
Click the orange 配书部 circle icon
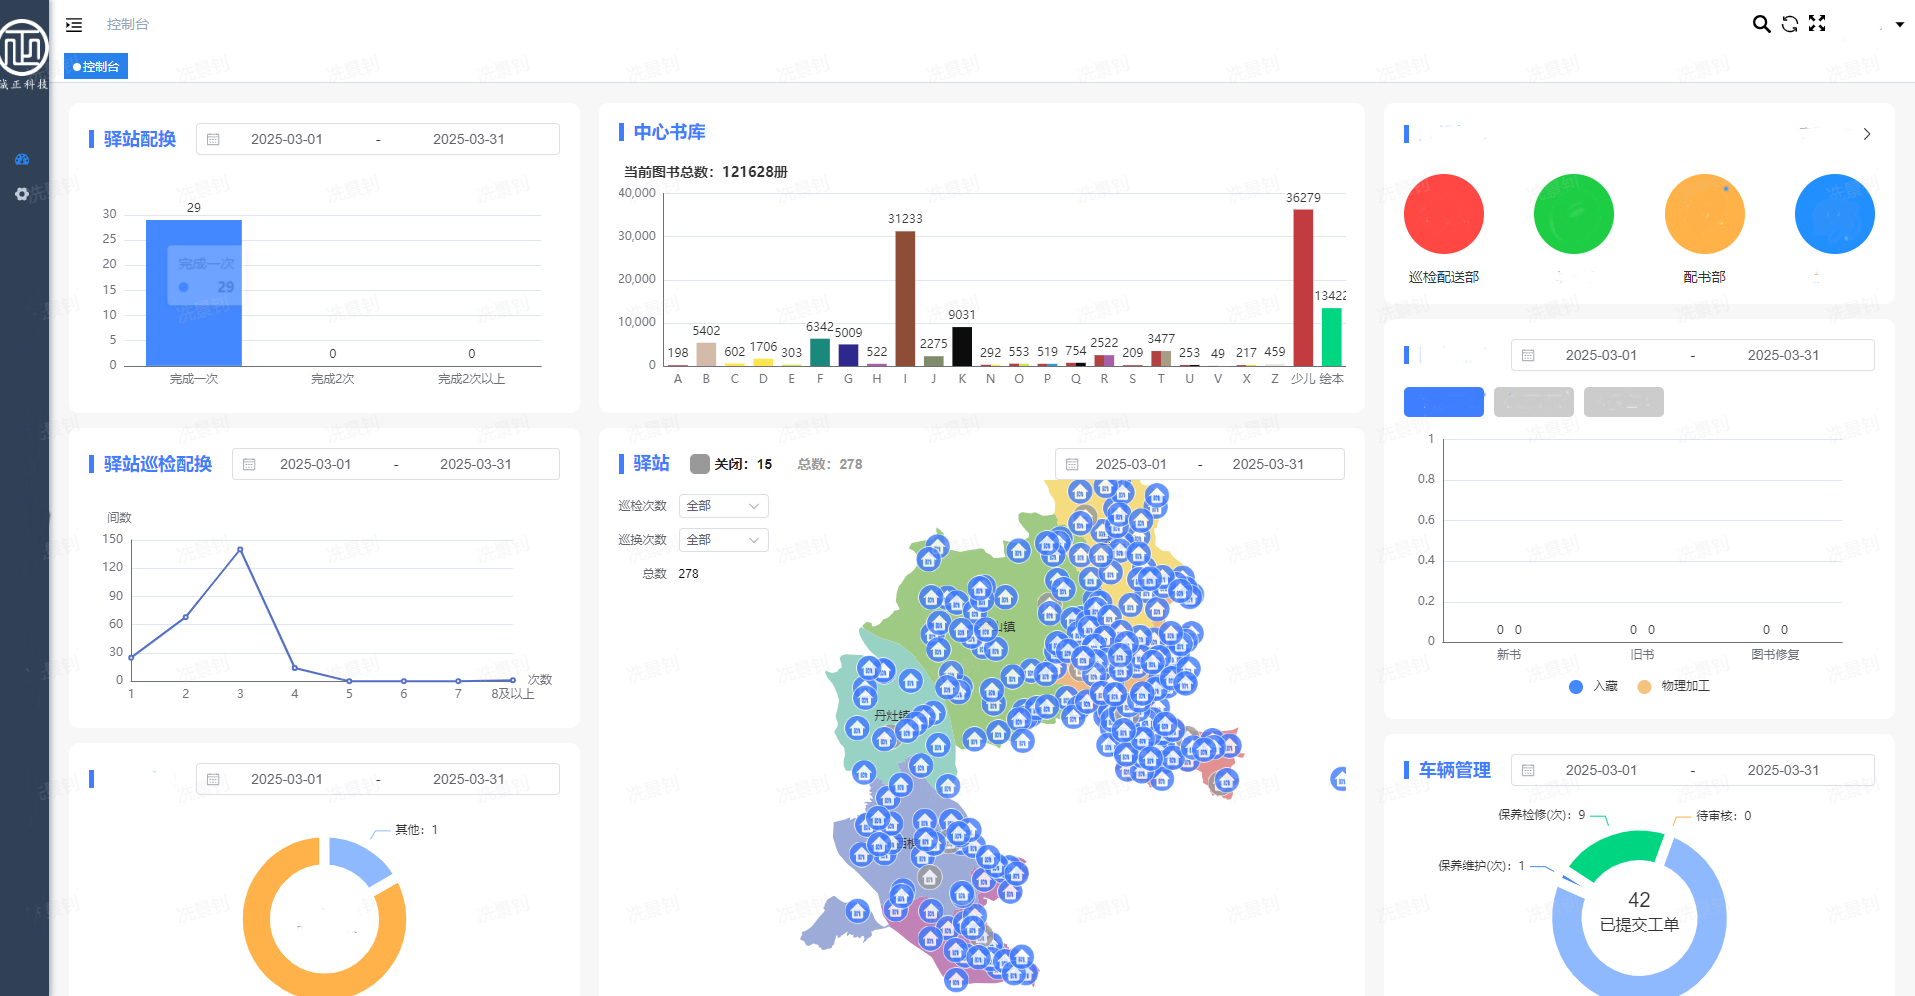(1704, 214)
